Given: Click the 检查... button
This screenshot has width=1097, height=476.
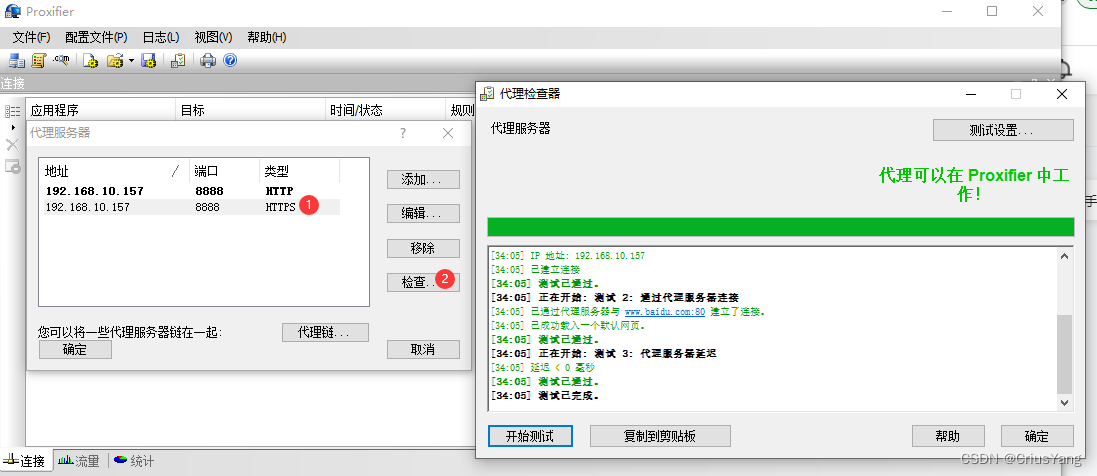Looking at the screenshot, I should 423,282.
